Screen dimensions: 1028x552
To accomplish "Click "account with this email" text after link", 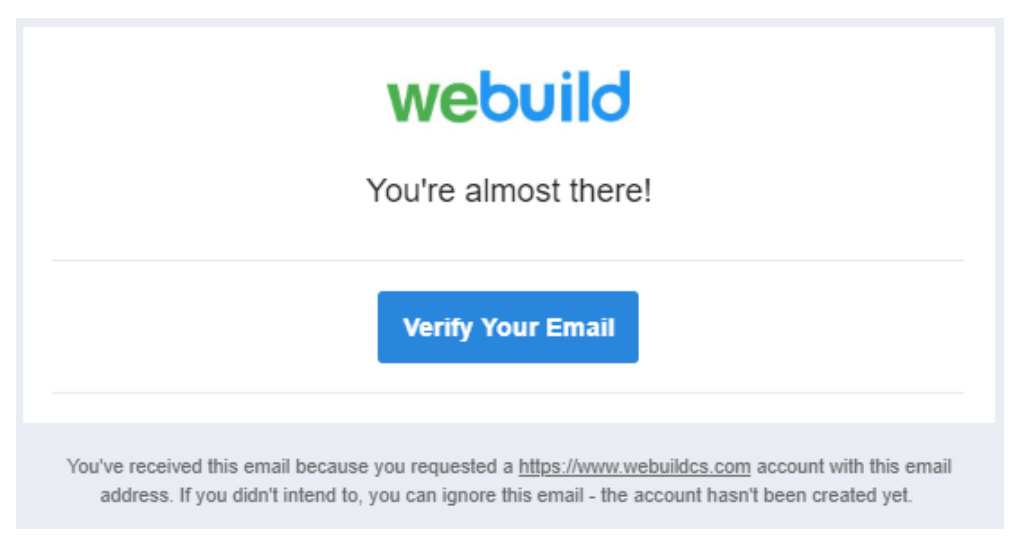I will 854,467.
